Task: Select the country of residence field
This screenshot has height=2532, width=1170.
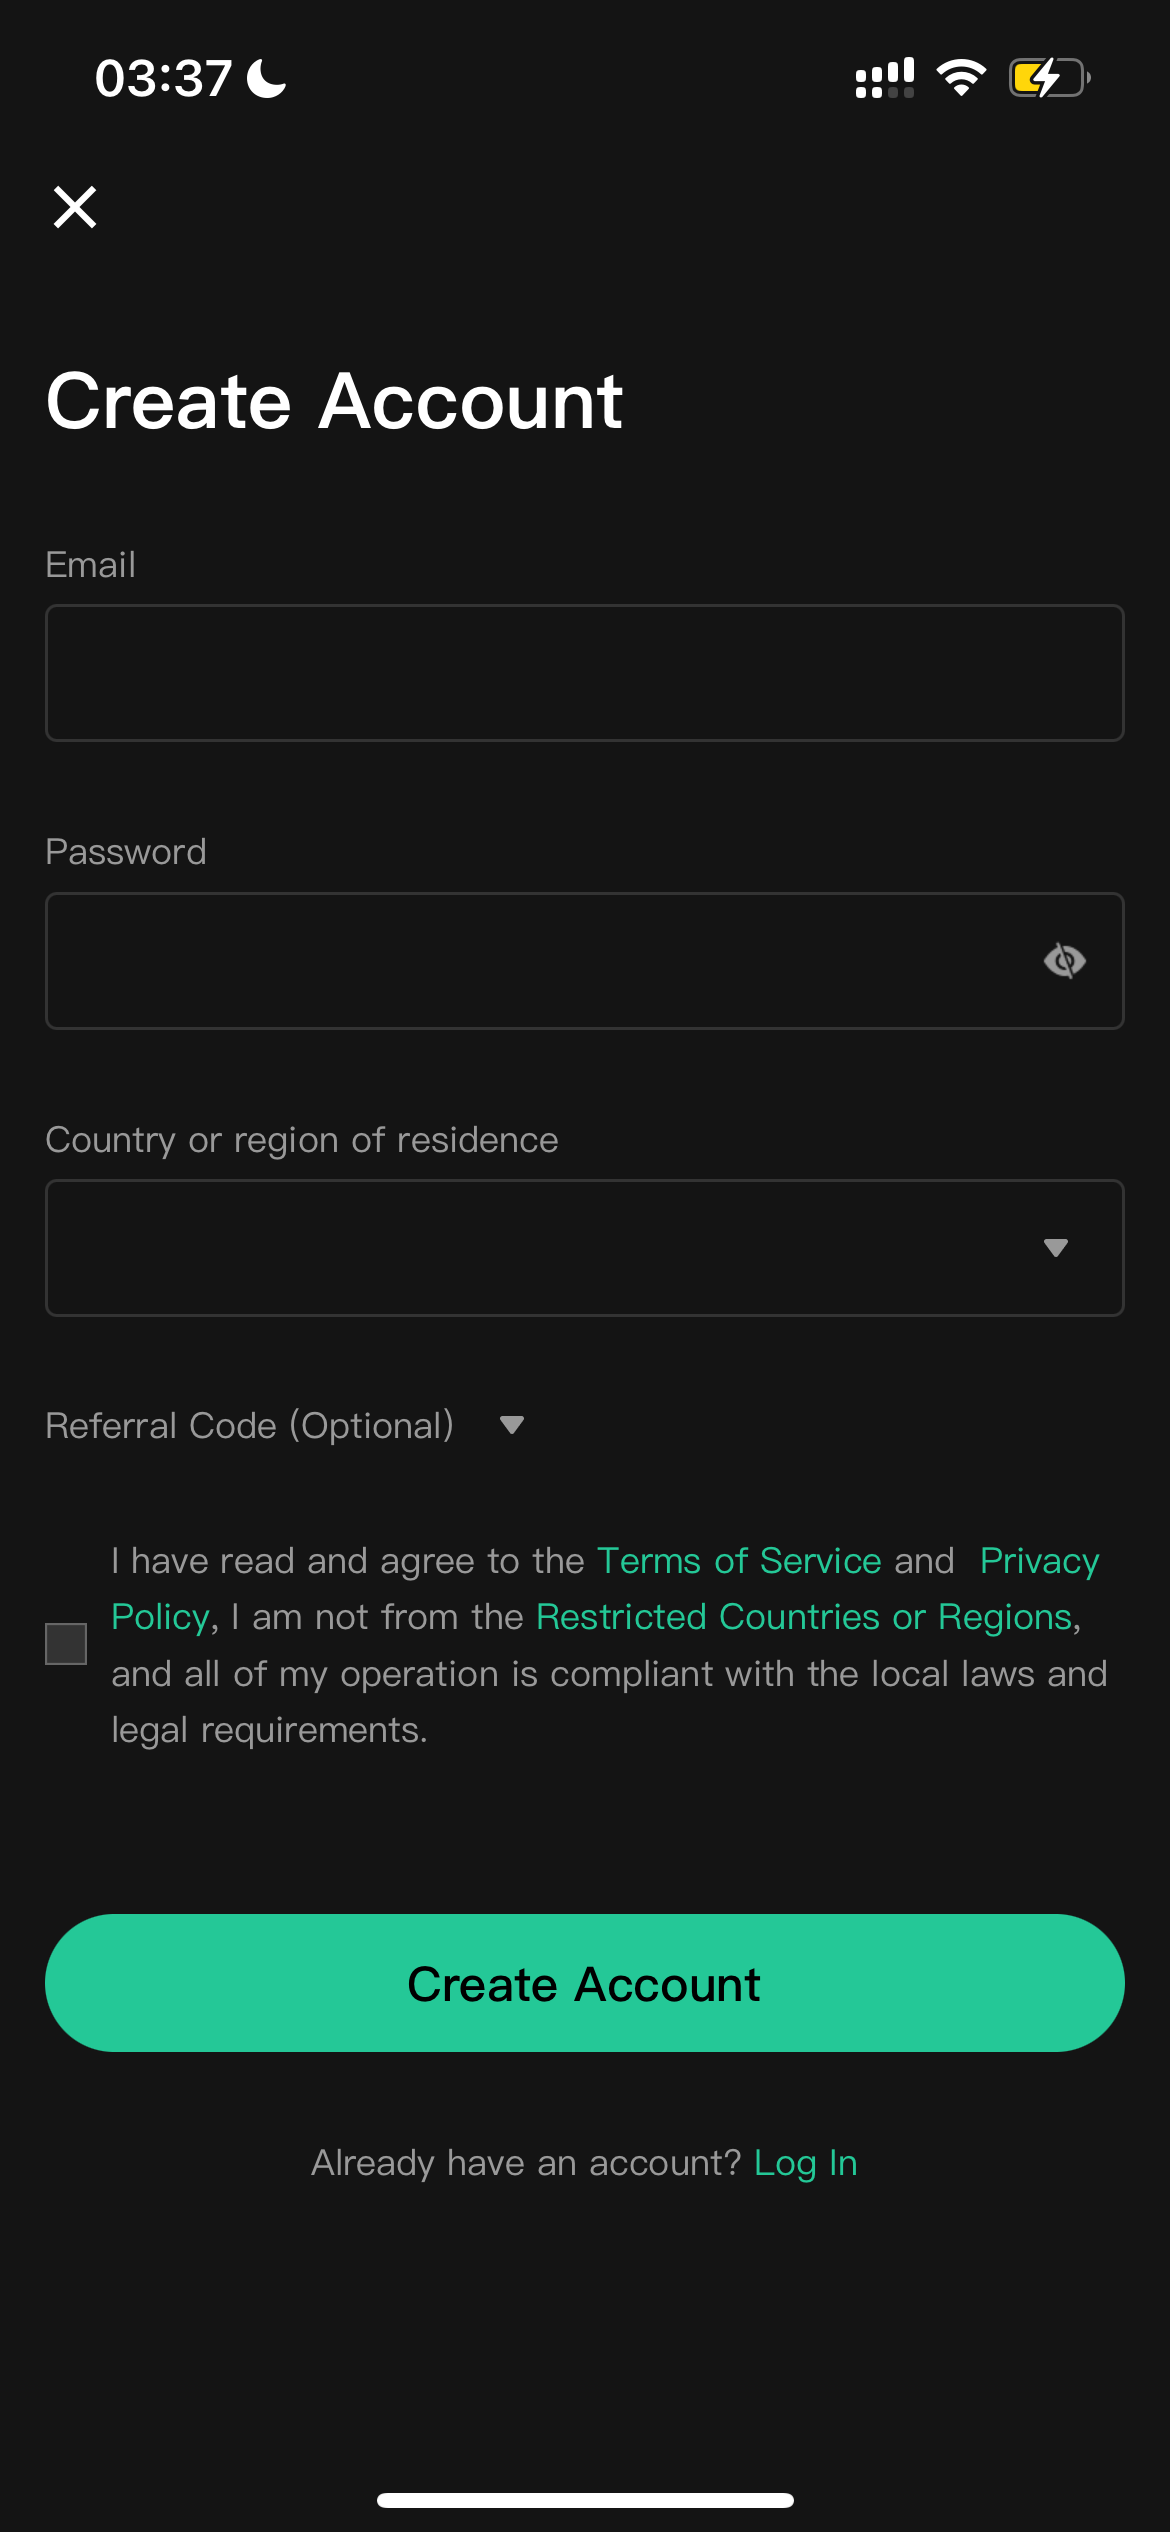Action: click(585, 1248)
